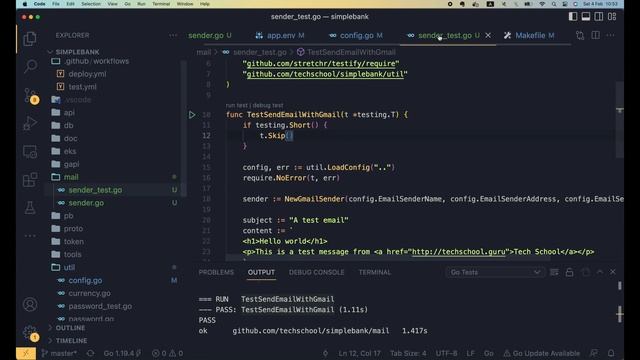Toggle the primary side bar visibility
The height and width of the screenshot is (360, 640).
point(573,17)
